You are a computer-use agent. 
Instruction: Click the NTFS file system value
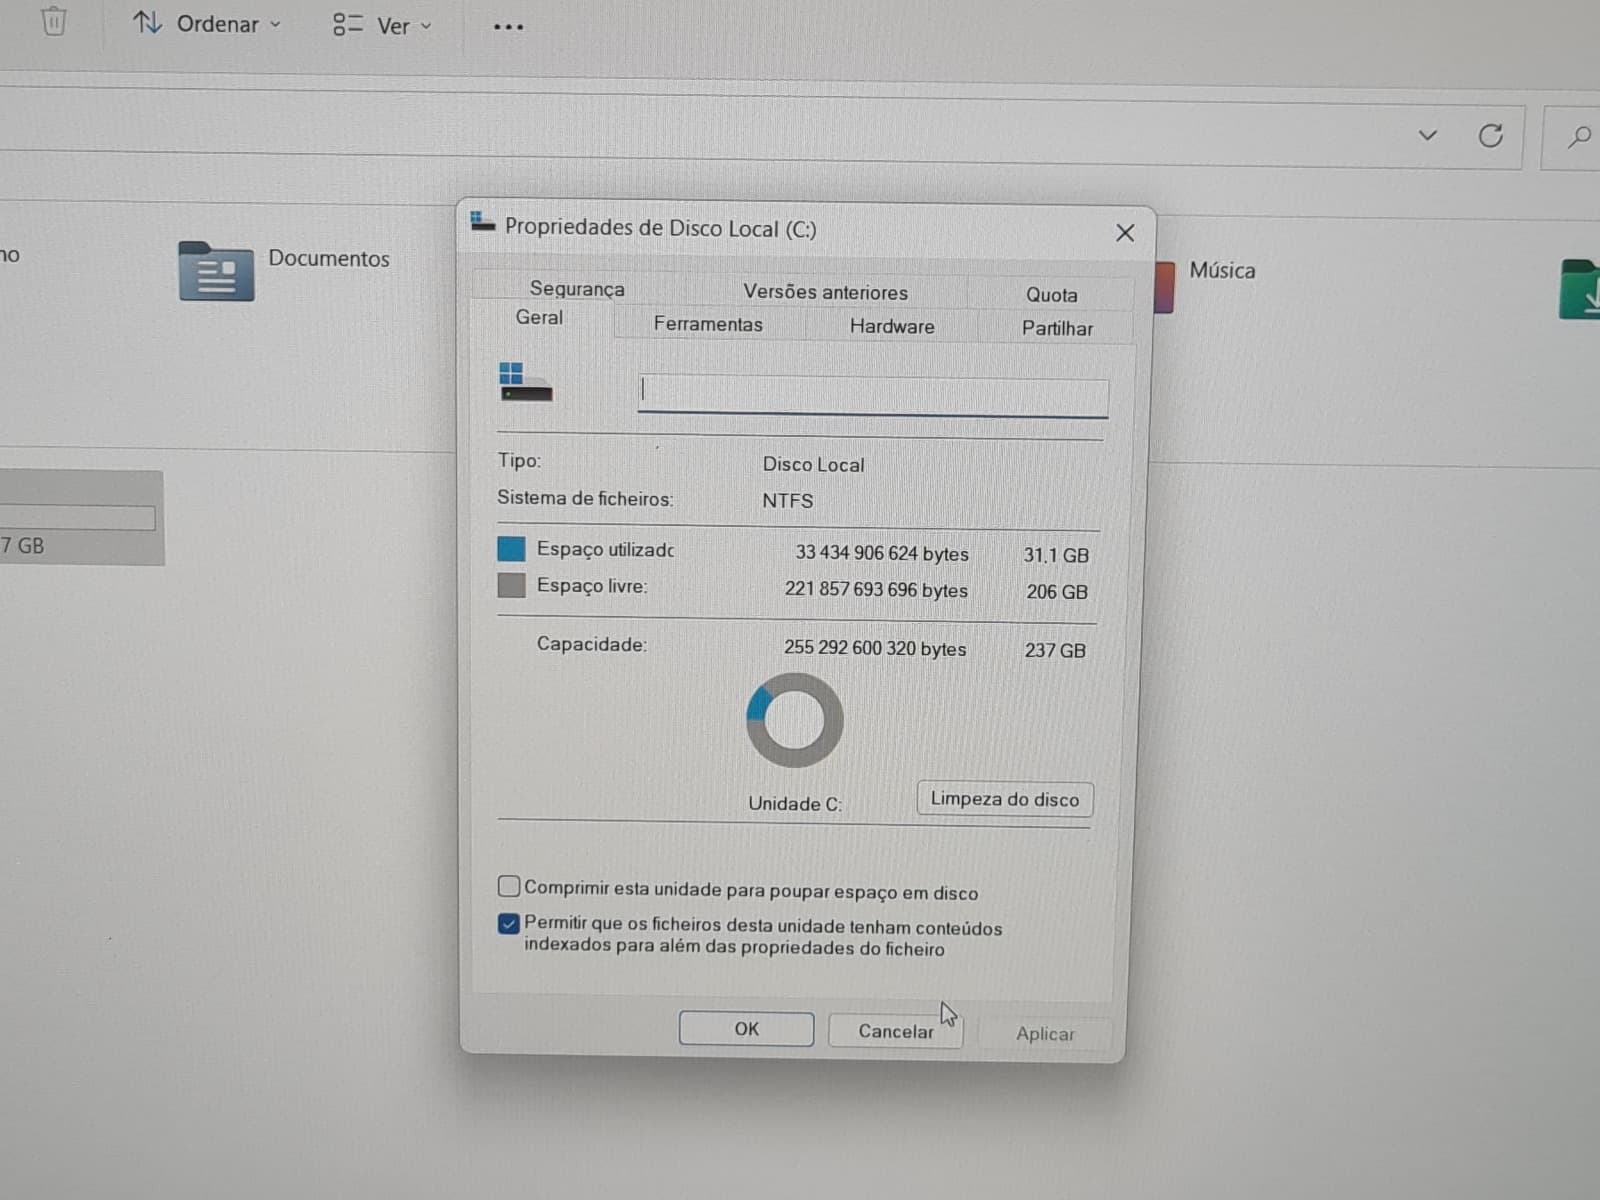point(788,501)
